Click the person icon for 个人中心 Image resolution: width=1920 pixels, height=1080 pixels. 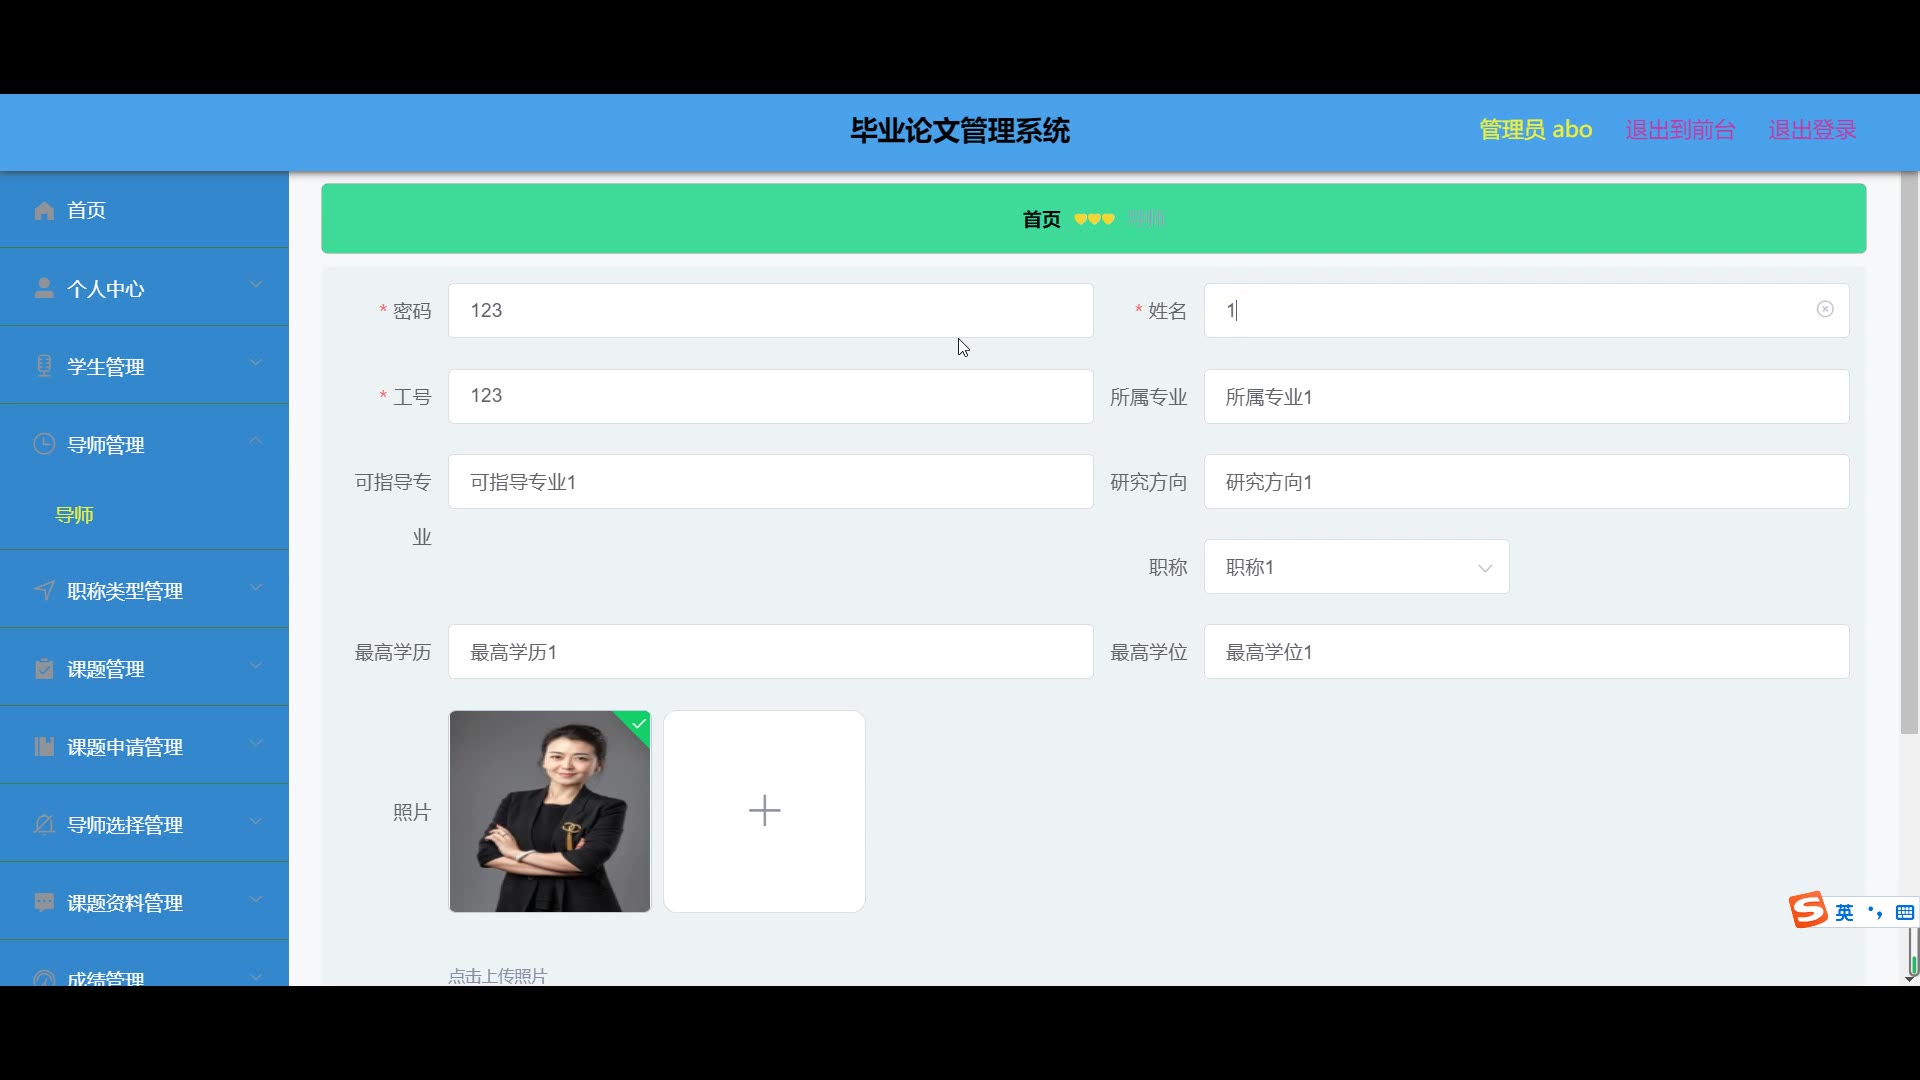tap(44, 288)
